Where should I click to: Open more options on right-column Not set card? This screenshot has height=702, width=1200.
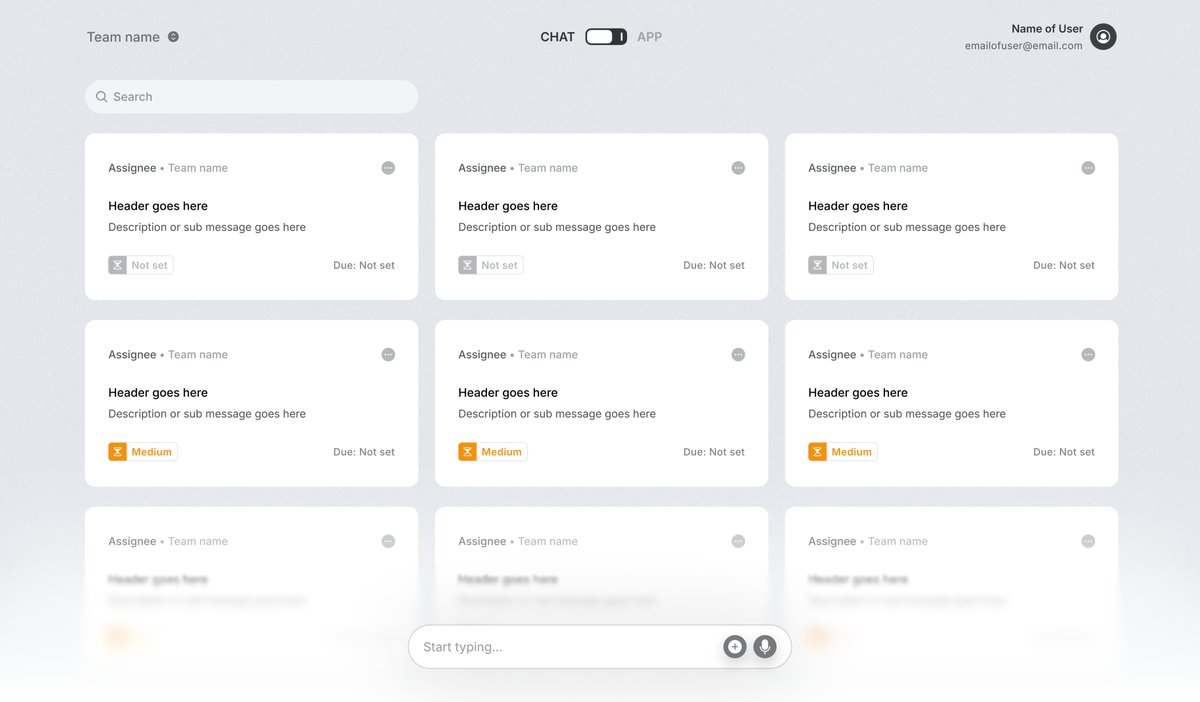(x=1088, y=168)
